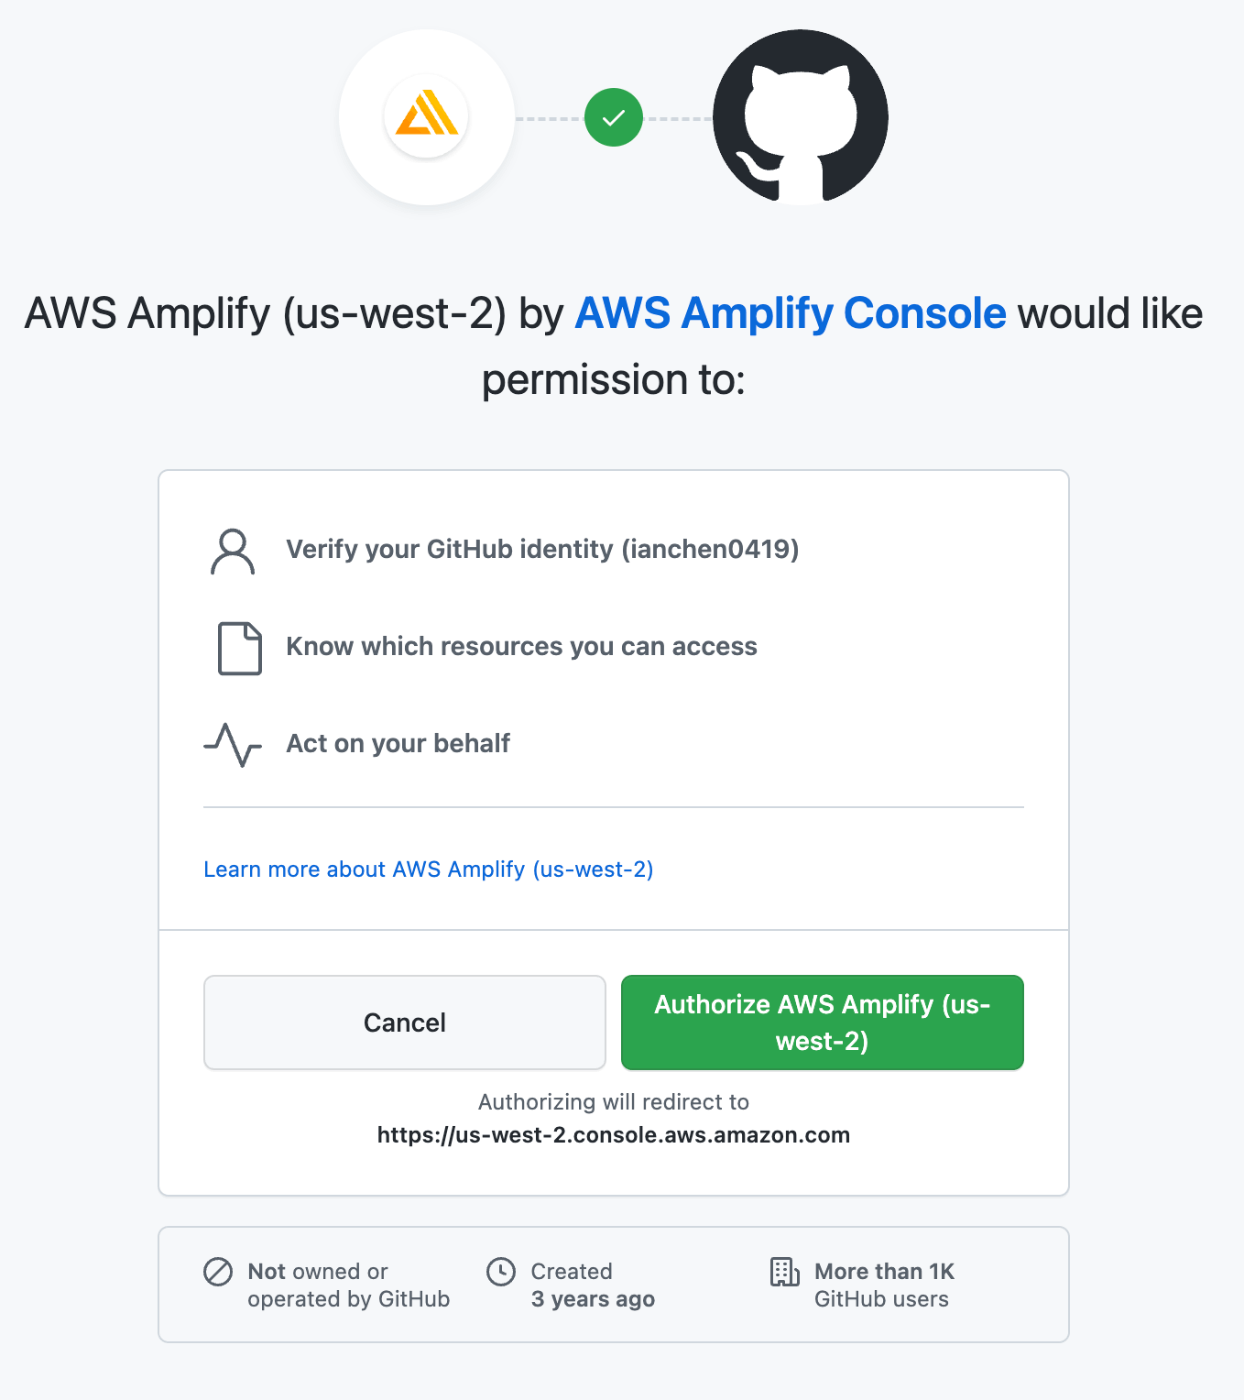The image size is (1244, 1400).
Task: Click the file icon beside resources access
Action: pyautogui.click(x=240, y=648)
